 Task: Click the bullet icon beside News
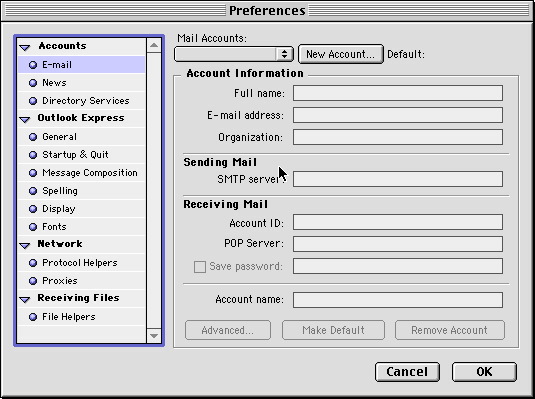click(x=33, y=83)
